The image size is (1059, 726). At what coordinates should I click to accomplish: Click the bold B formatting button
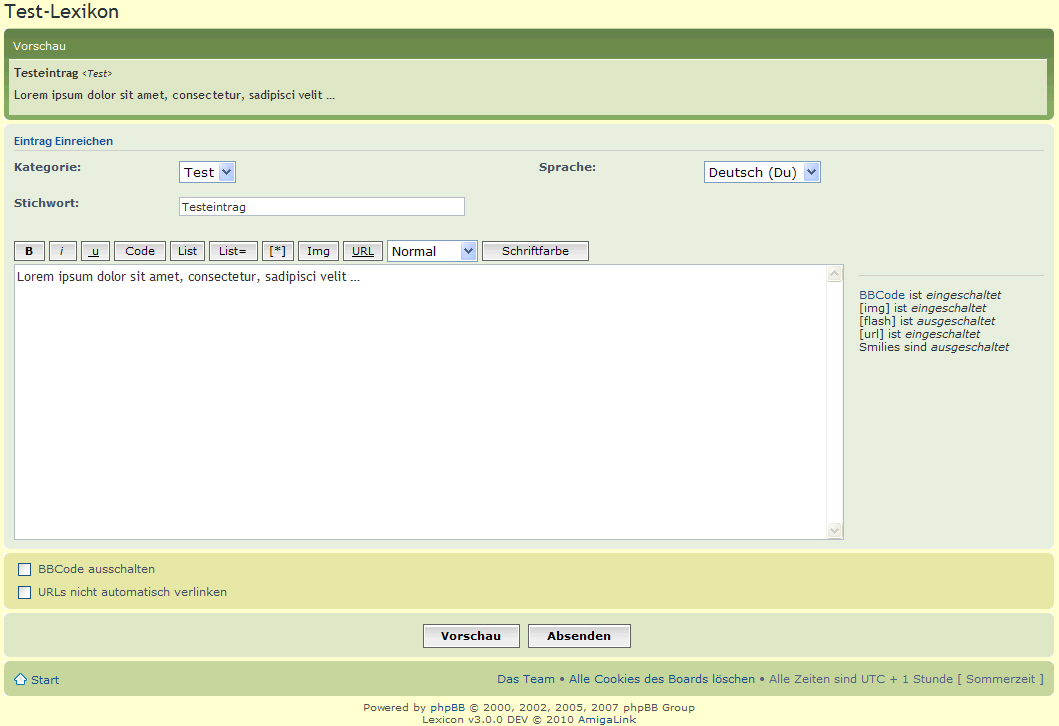[x=29, y=251]
